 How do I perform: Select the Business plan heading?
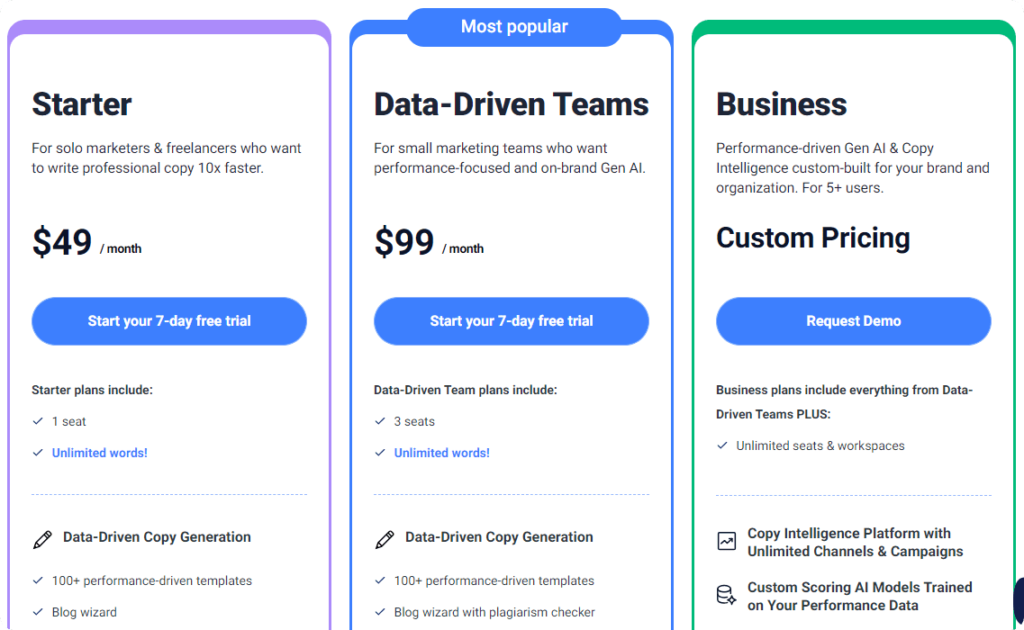pyautogui.click(x=781, y=104)
